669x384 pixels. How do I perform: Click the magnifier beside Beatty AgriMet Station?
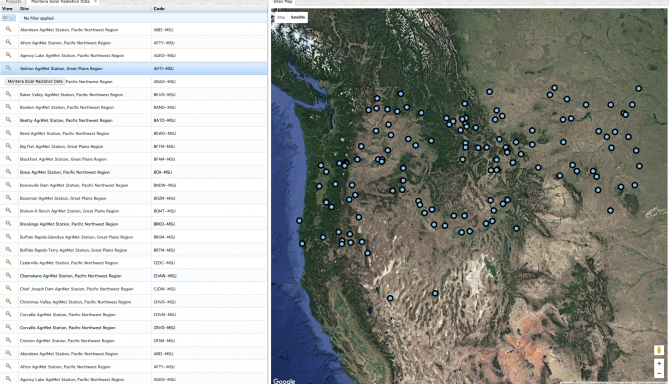coord(8,120)
